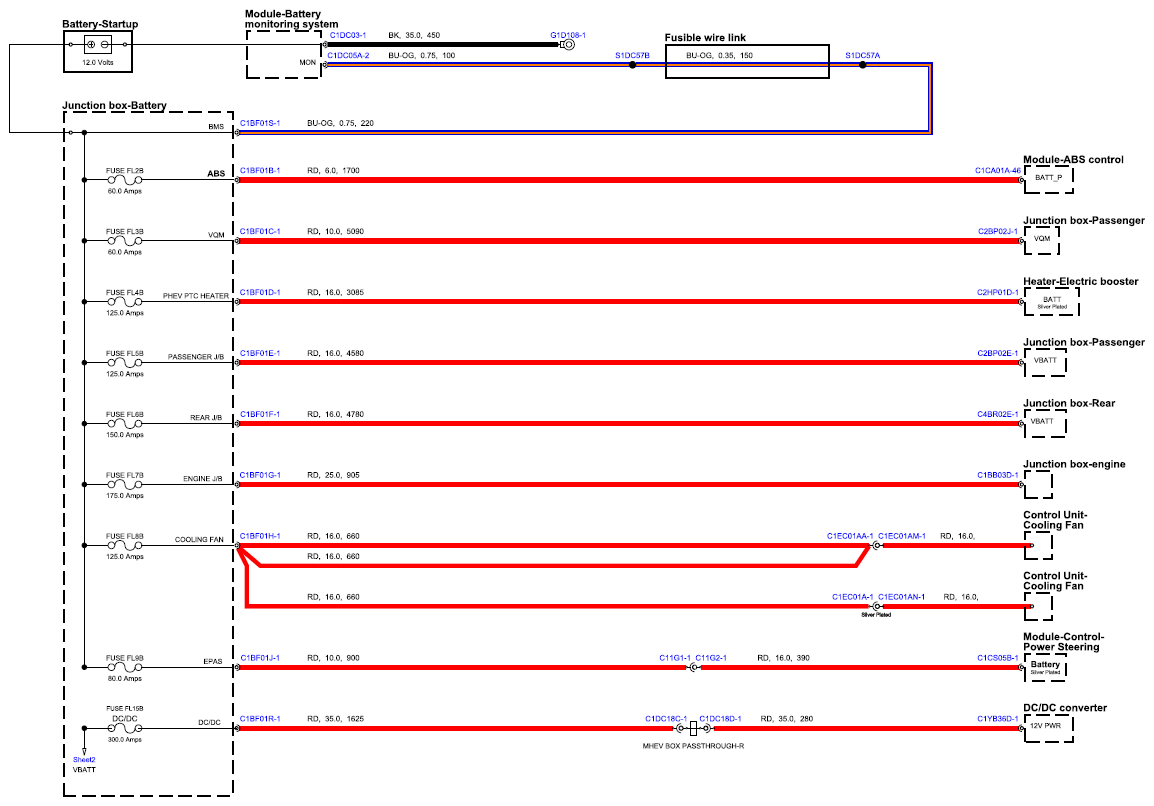
Task: Click the FUSE FL4B fuse symbol
Action: coord(124,302)
